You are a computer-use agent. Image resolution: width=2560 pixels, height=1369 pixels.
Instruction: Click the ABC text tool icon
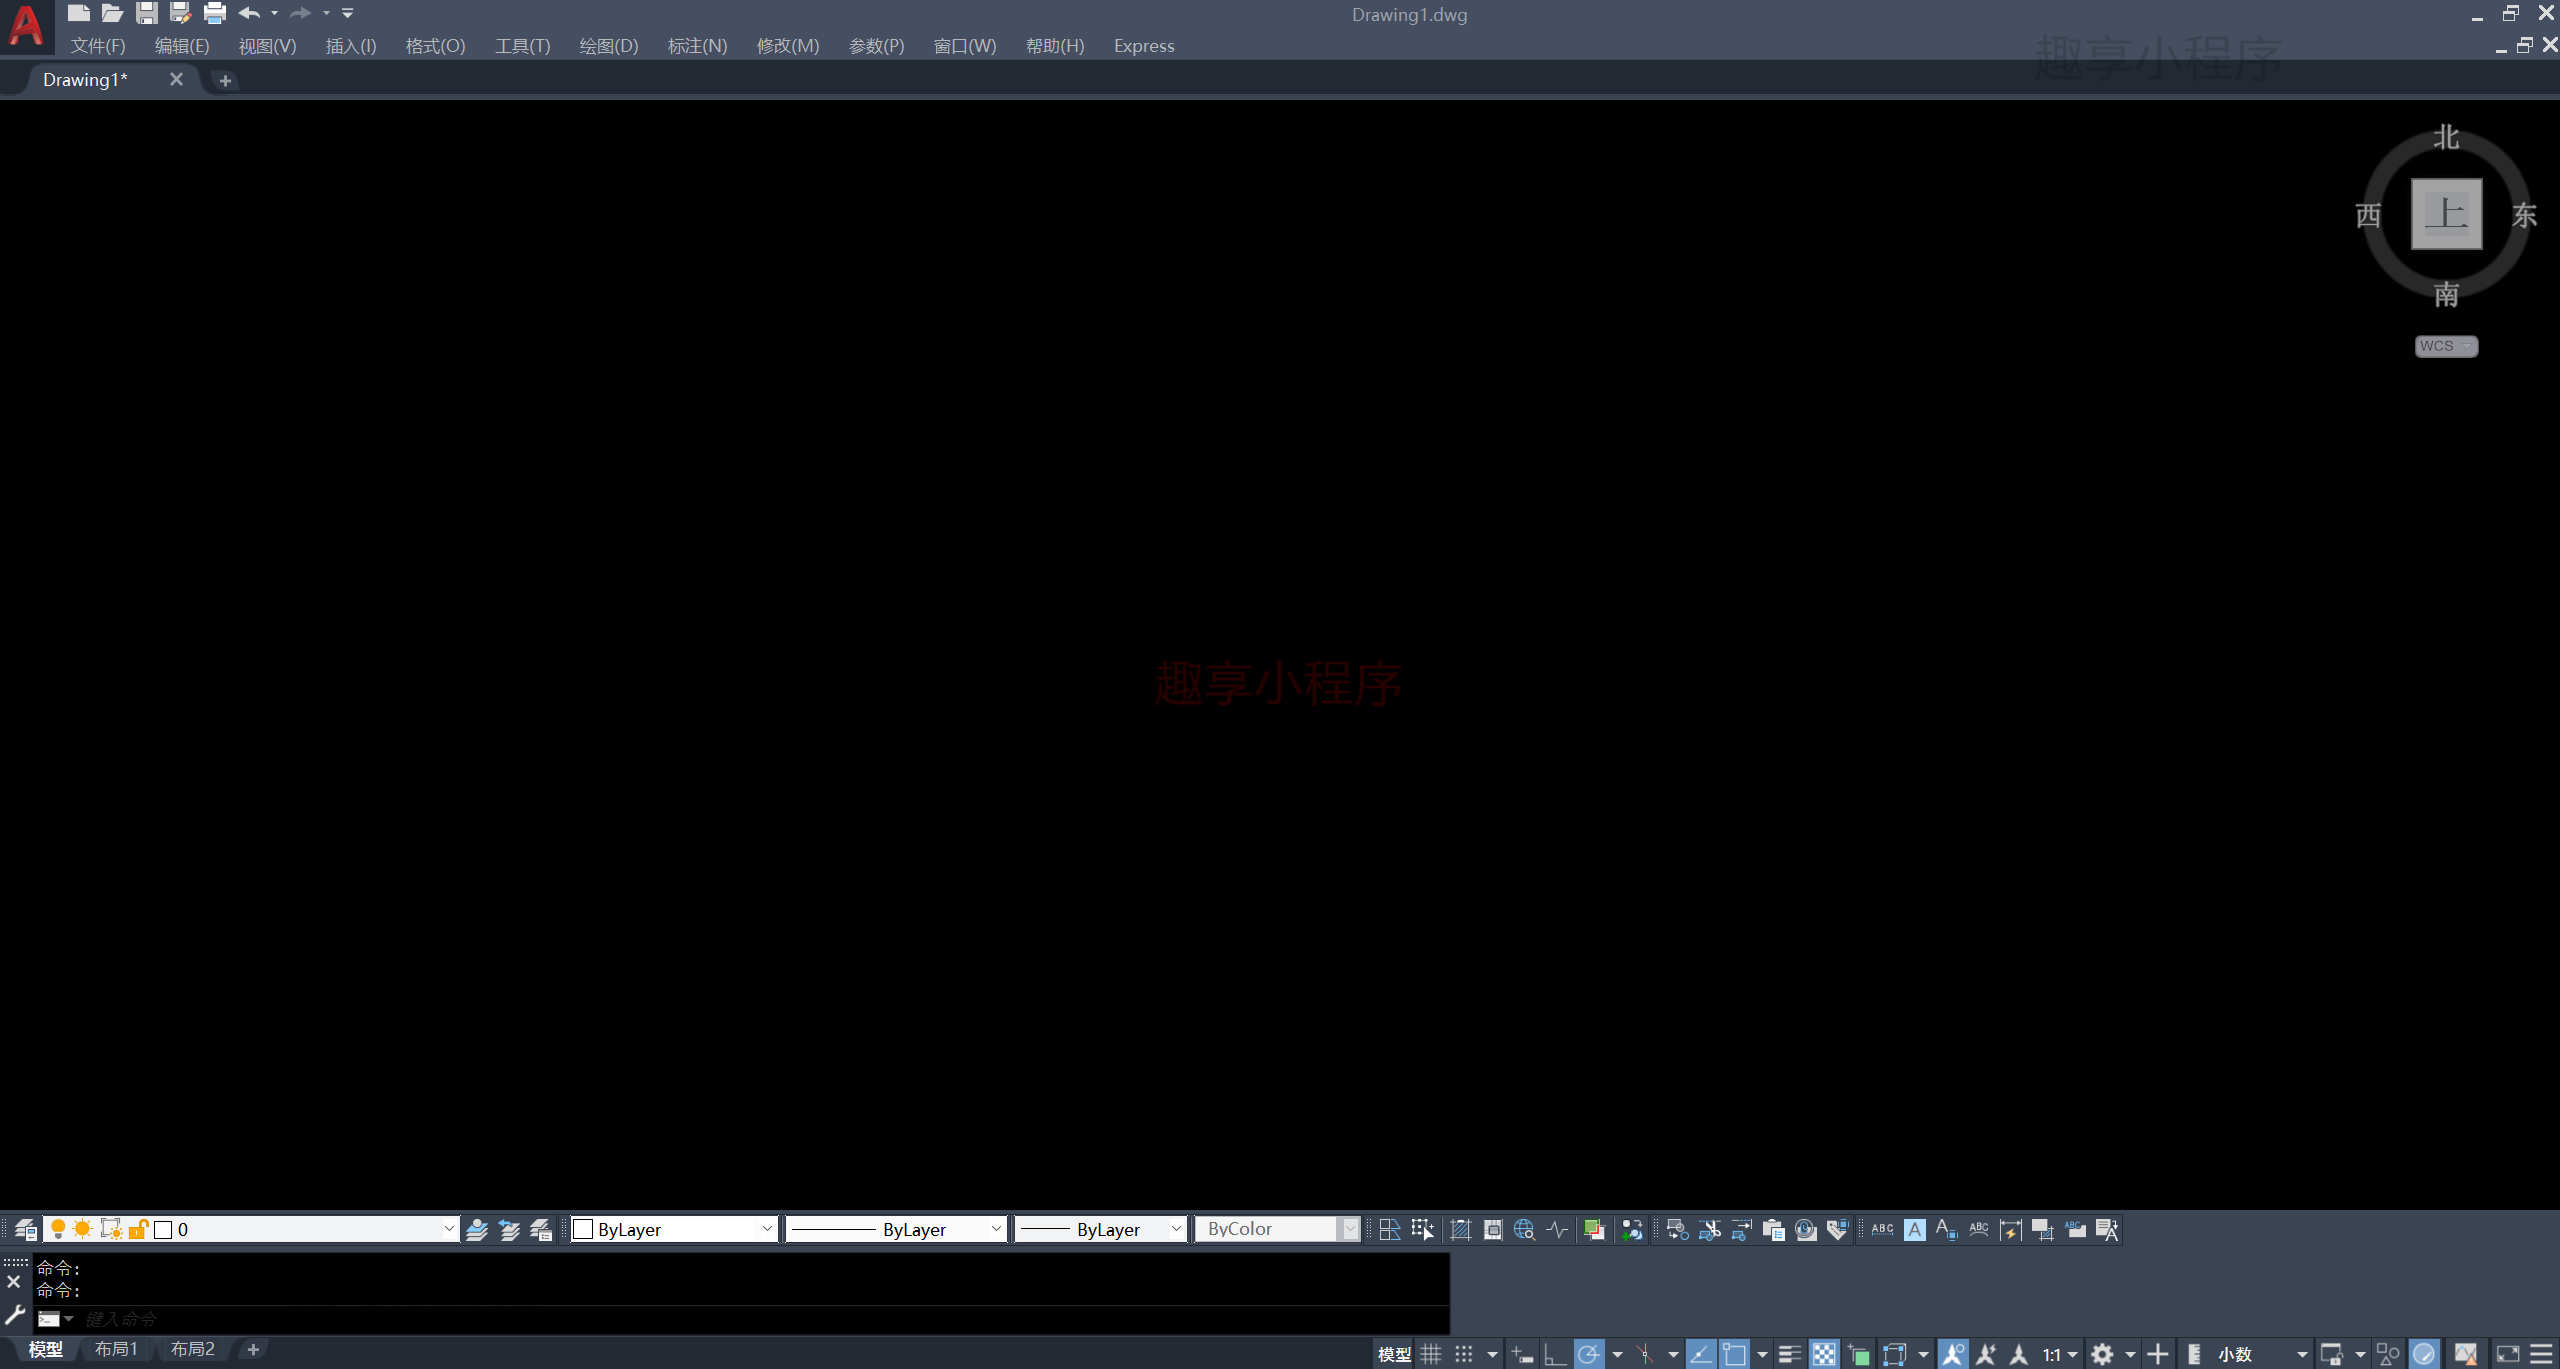click(x=1882, y=1229)
